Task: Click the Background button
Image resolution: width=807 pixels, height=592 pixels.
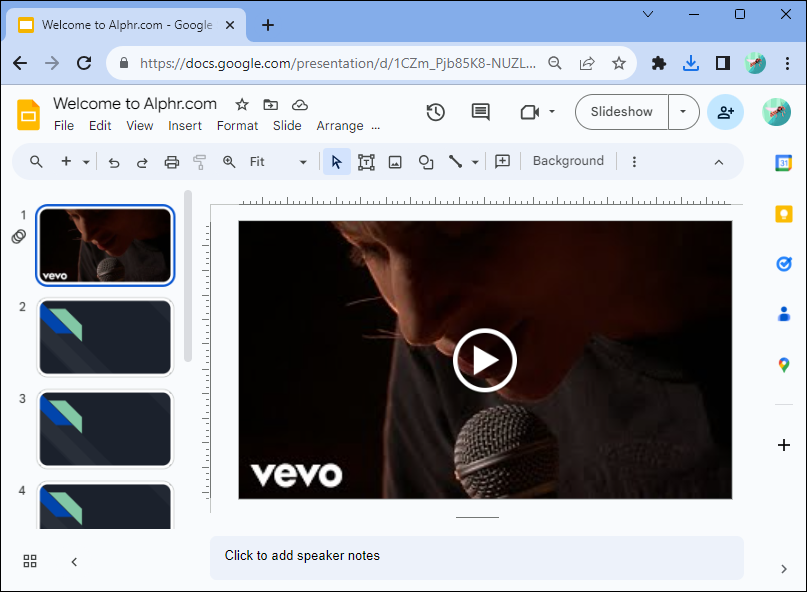Action: [568, 161]
